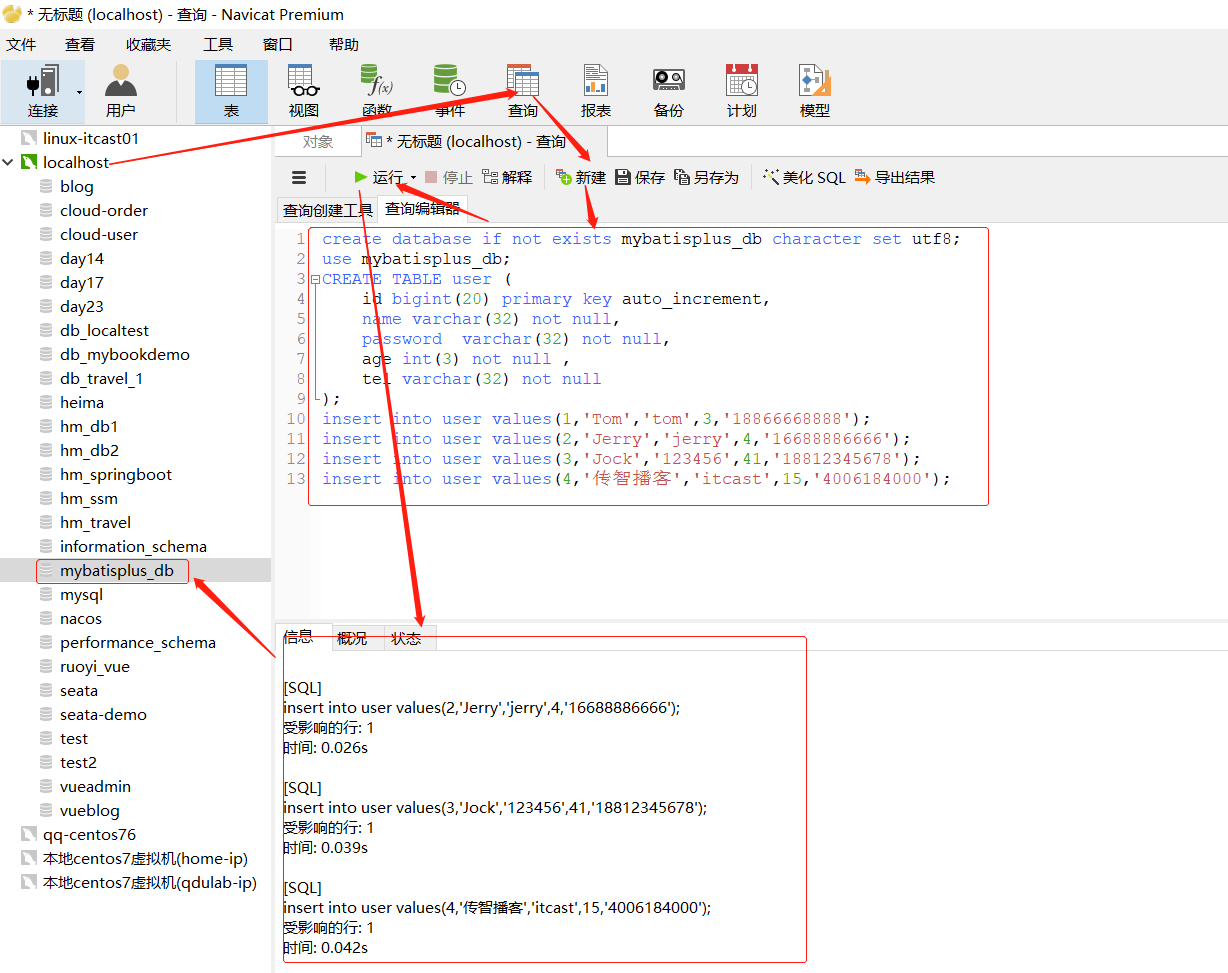Select the seata-demo database
Screen dimensions: 1228x973
tap(103, 714)
